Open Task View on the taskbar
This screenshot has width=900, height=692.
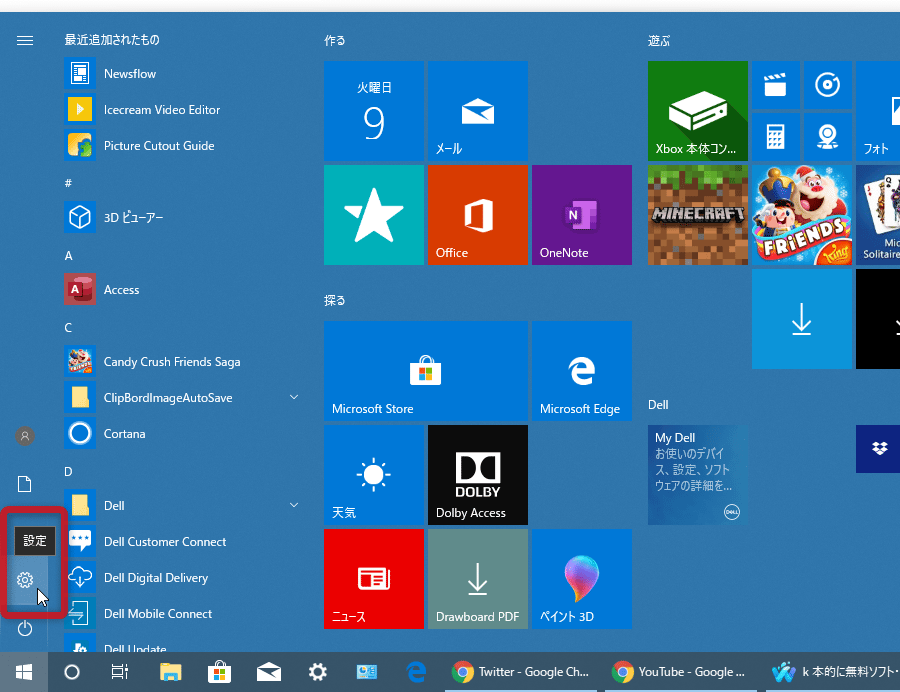119,672
